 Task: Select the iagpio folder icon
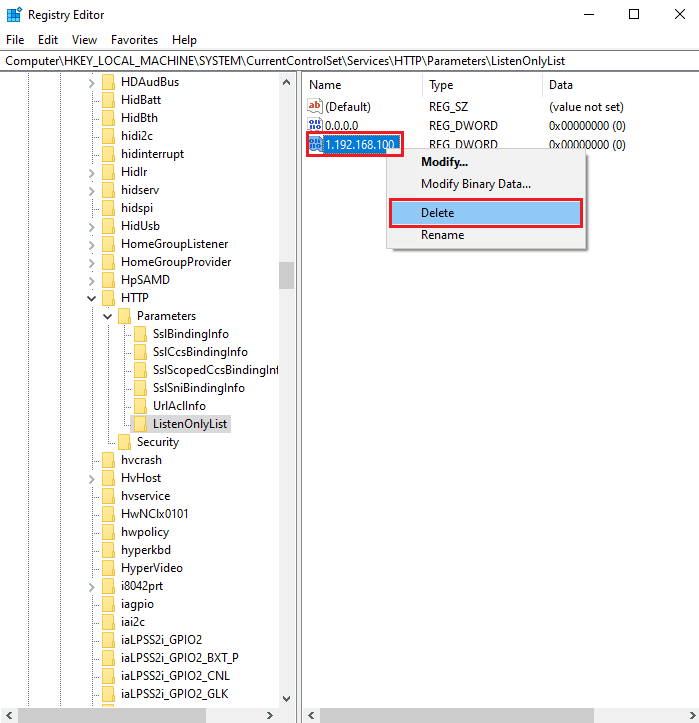point(108,604)
